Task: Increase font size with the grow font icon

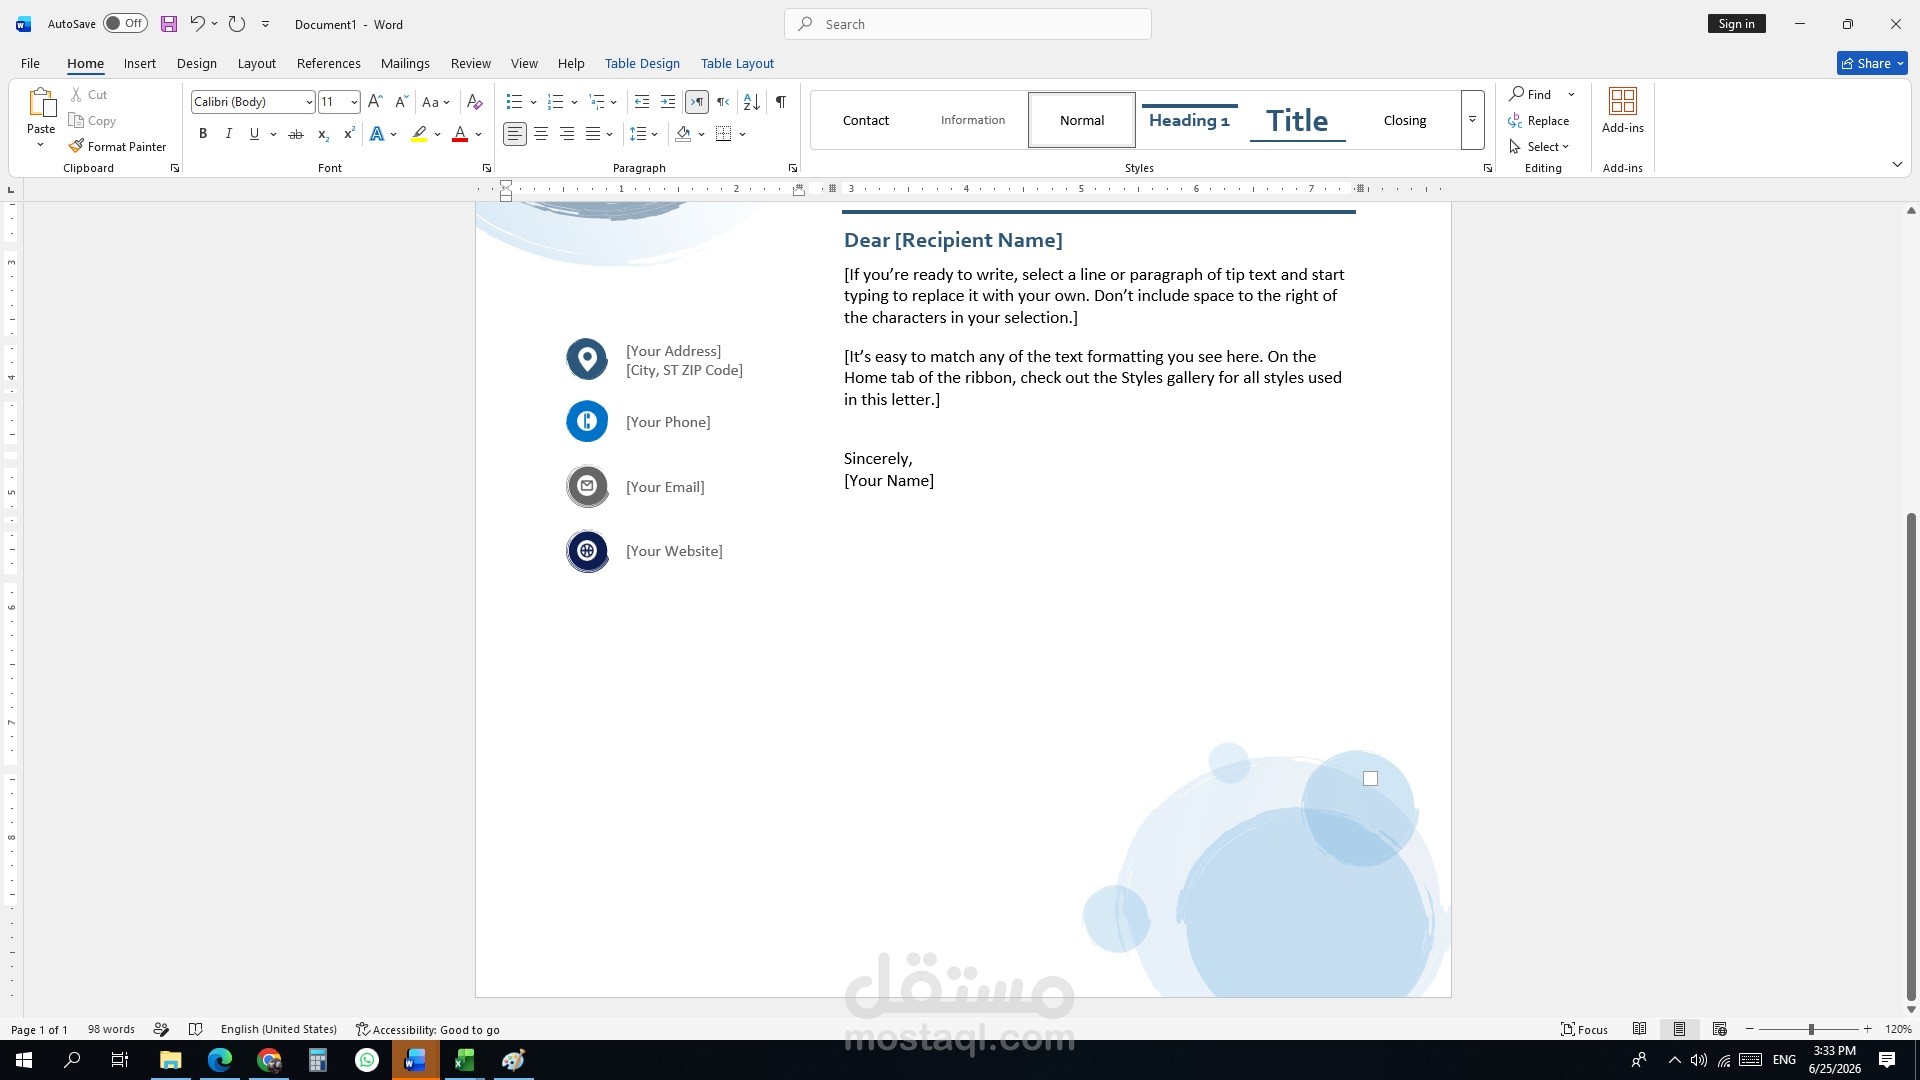Action: [x=375, y=102]
